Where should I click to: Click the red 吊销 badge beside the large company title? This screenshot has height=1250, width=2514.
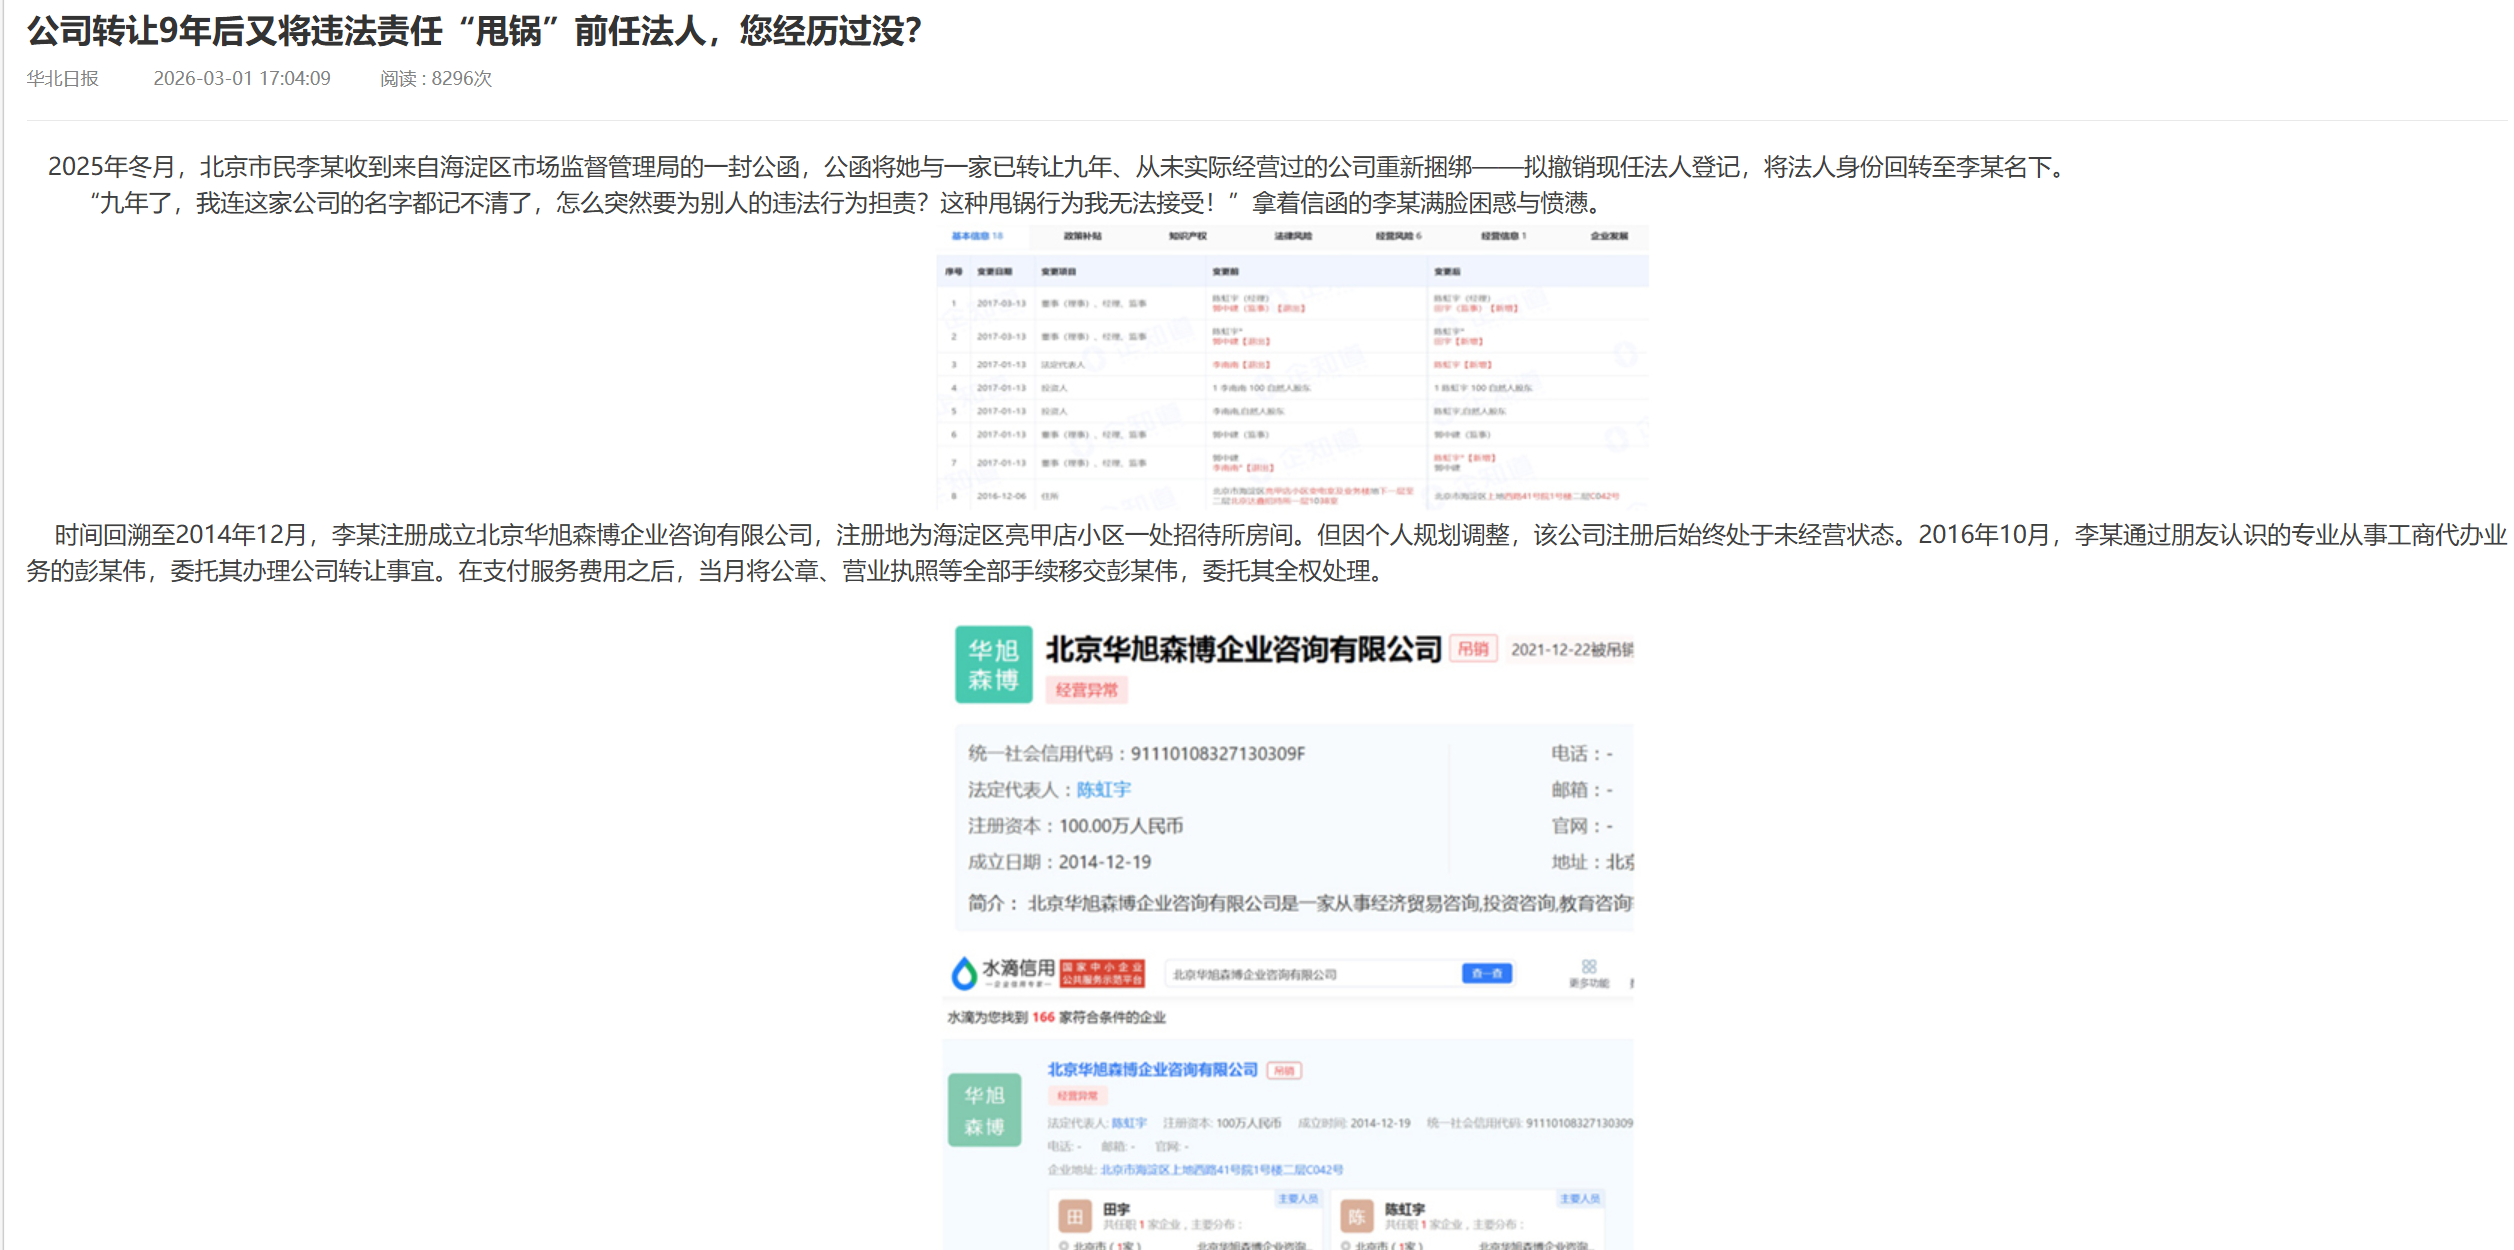pyautogui.click(x=1472, y=649)
